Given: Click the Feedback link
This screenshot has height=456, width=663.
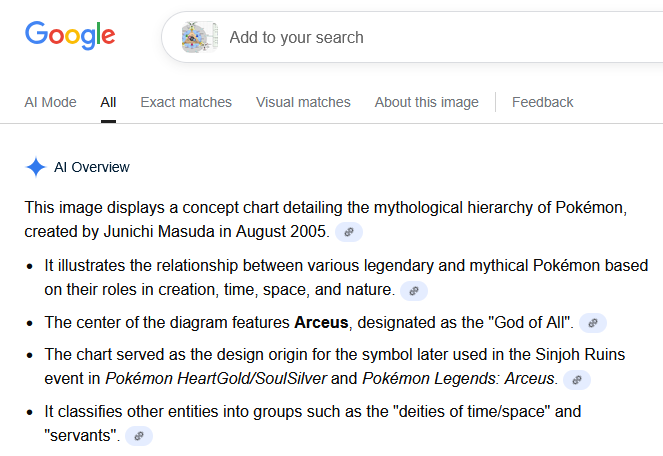Looking at the screenshot, I should (542, 102).
